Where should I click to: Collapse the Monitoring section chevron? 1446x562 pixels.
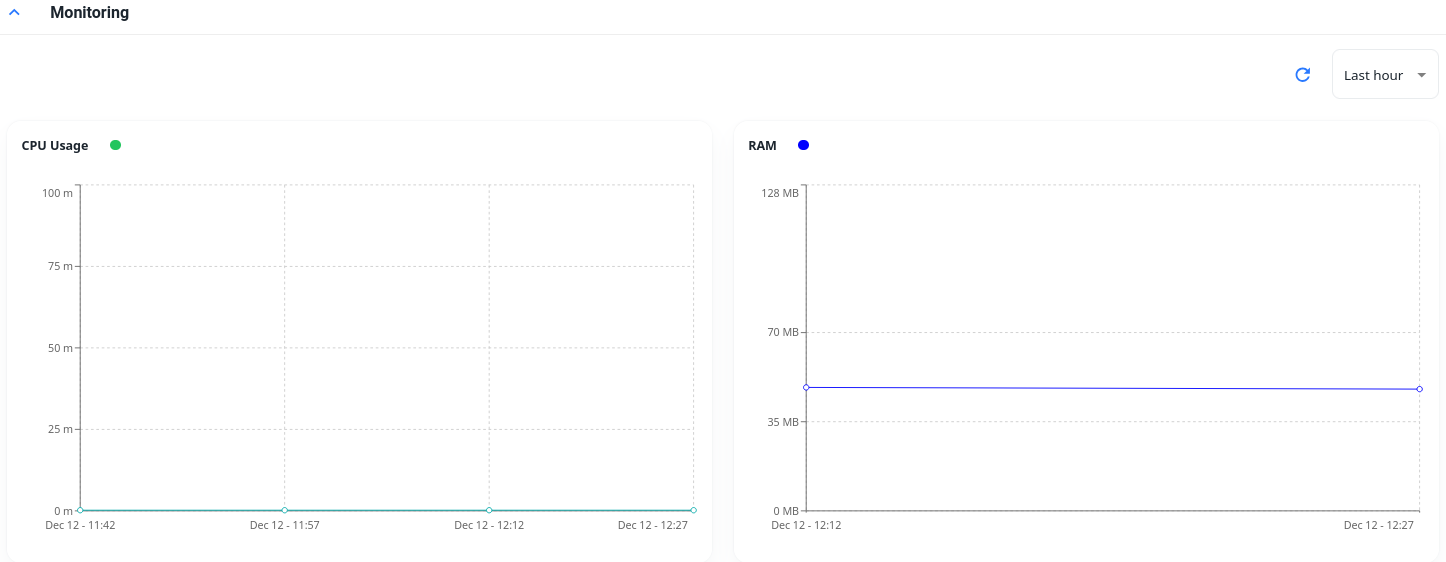(14, 13)
